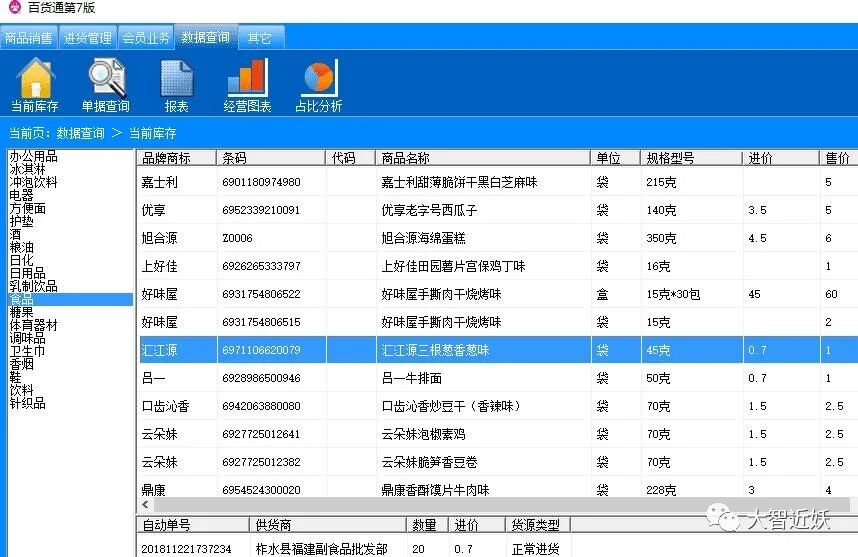Viewport: 858px width, 557px height.
Task: Select the 针织品 category
Action: point(27,403)
